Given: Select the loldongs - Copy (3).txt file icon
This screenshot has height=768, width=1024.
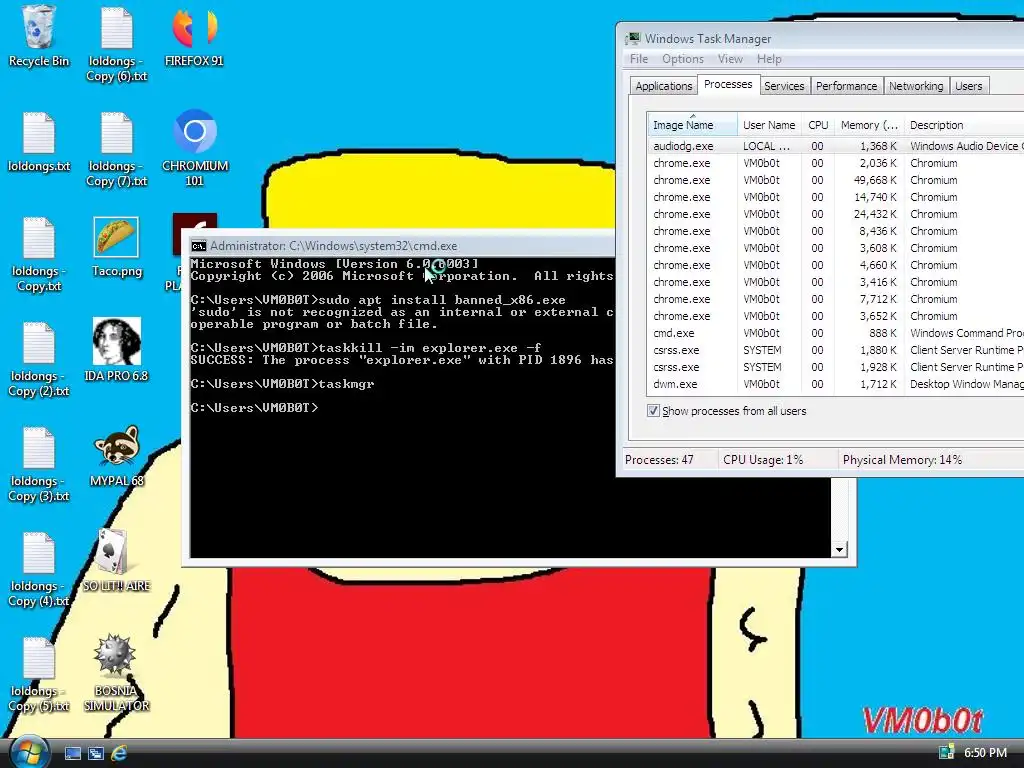Looking at the screenshot, I should 39,464.
